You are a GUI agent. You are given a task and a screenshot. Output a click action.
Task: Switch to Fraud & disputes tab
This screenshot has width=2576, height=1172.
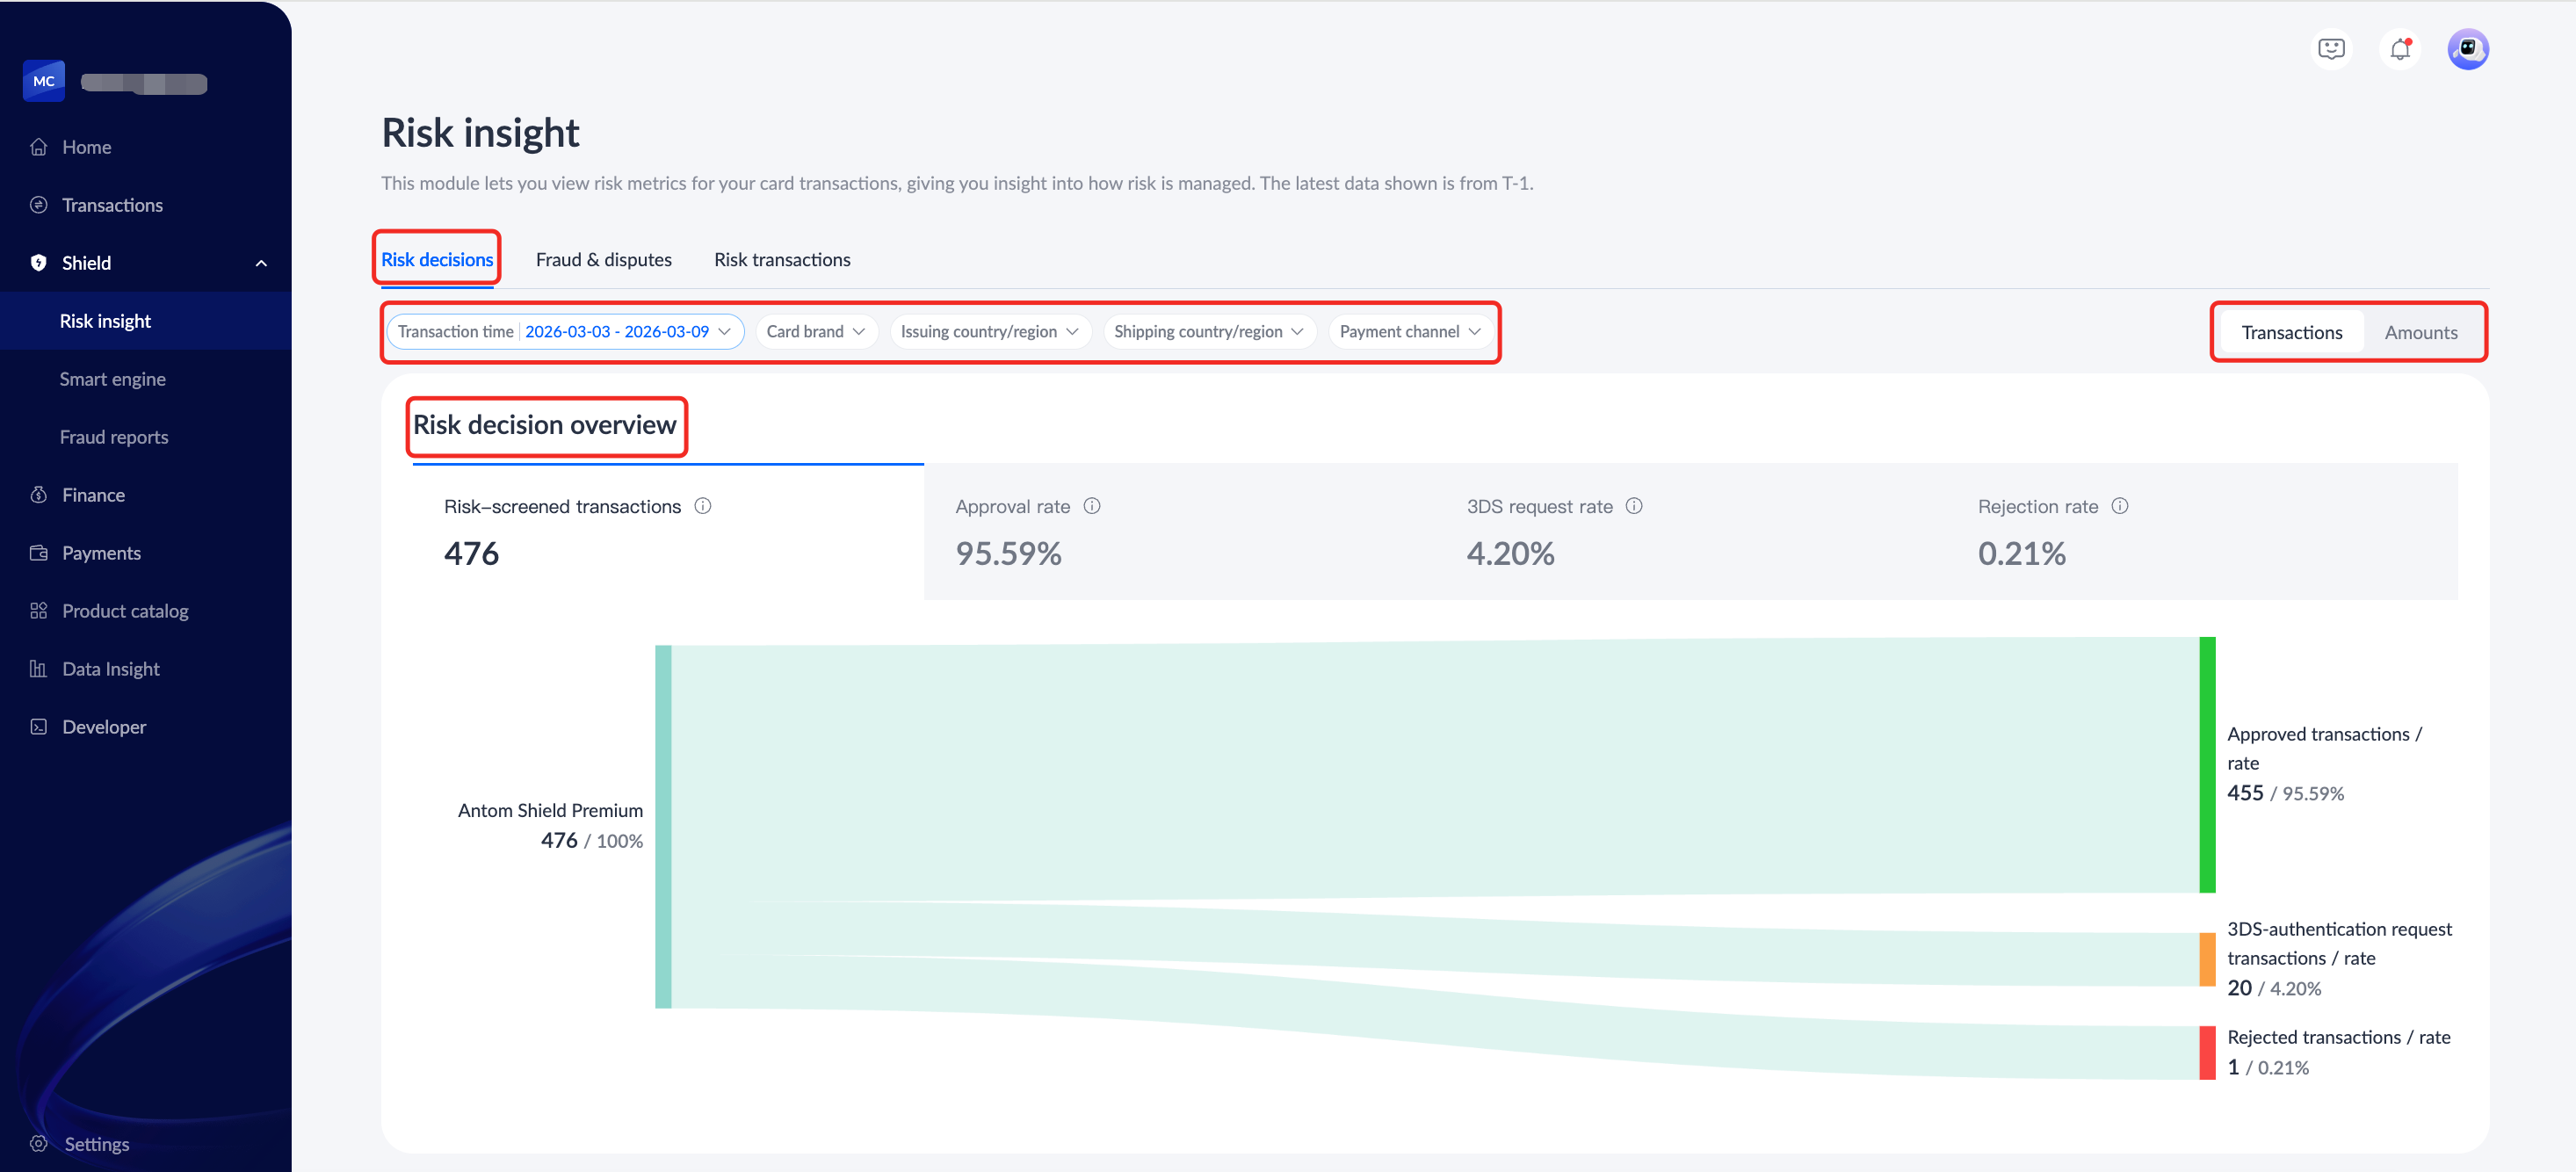603,260
